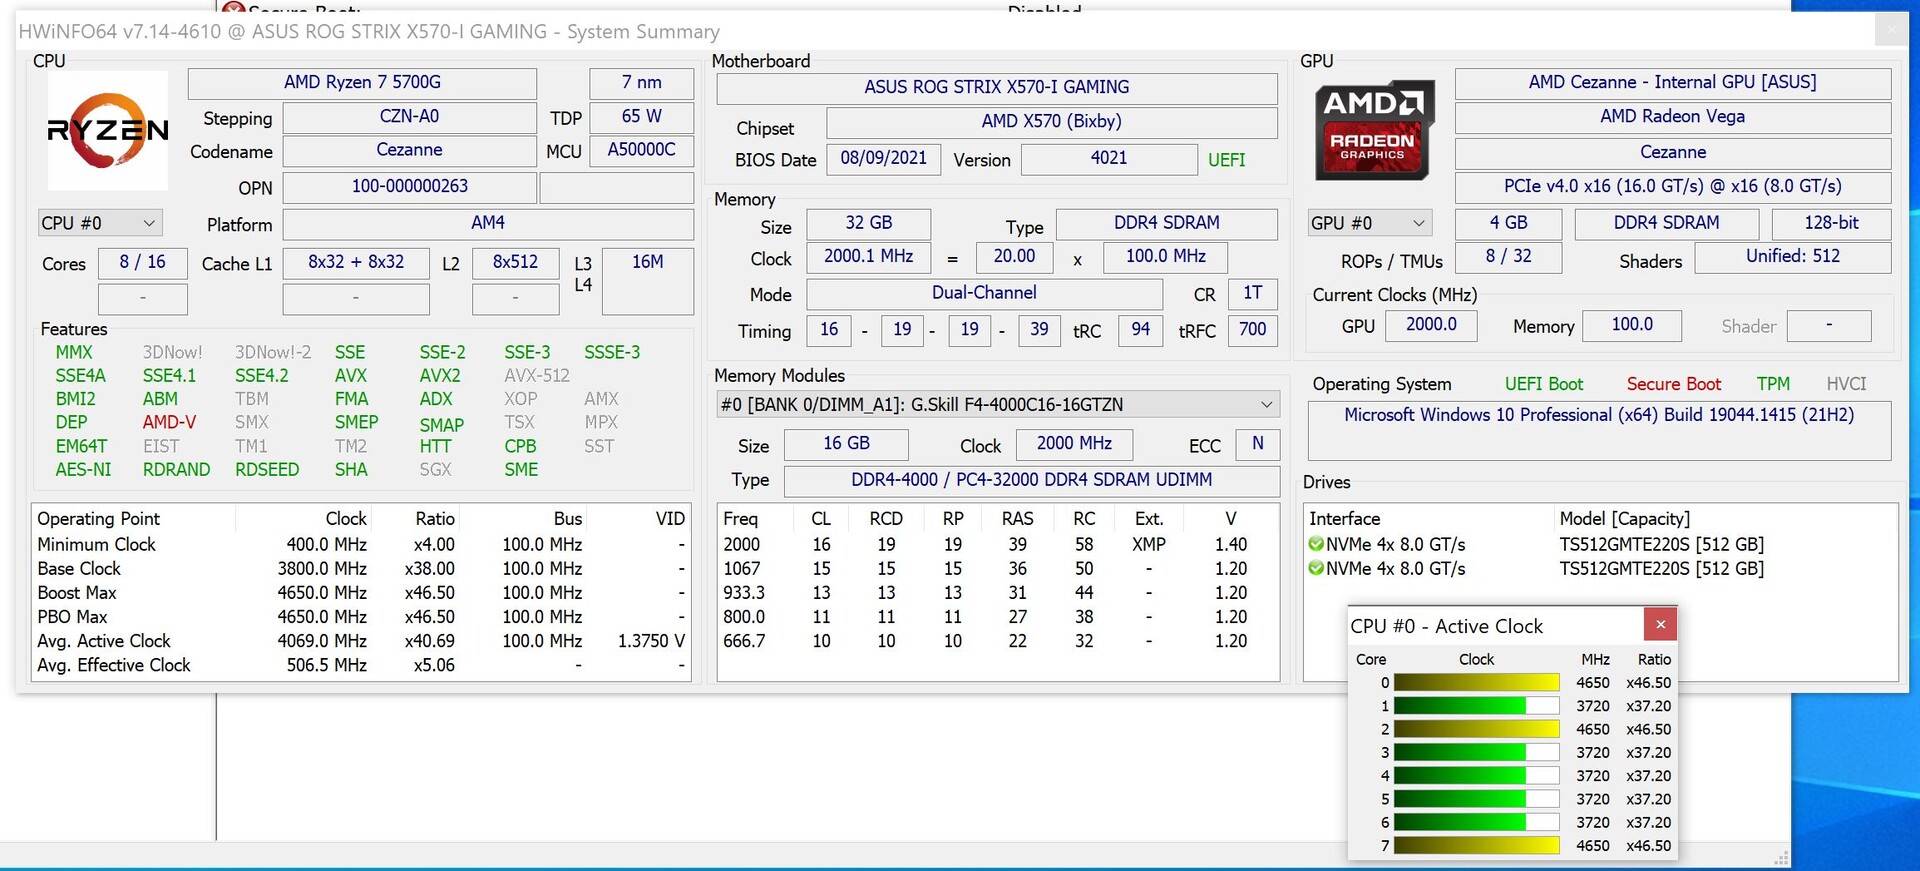
Task: Click the Unified: 512 shaders field
Action: click(1793, 257)
